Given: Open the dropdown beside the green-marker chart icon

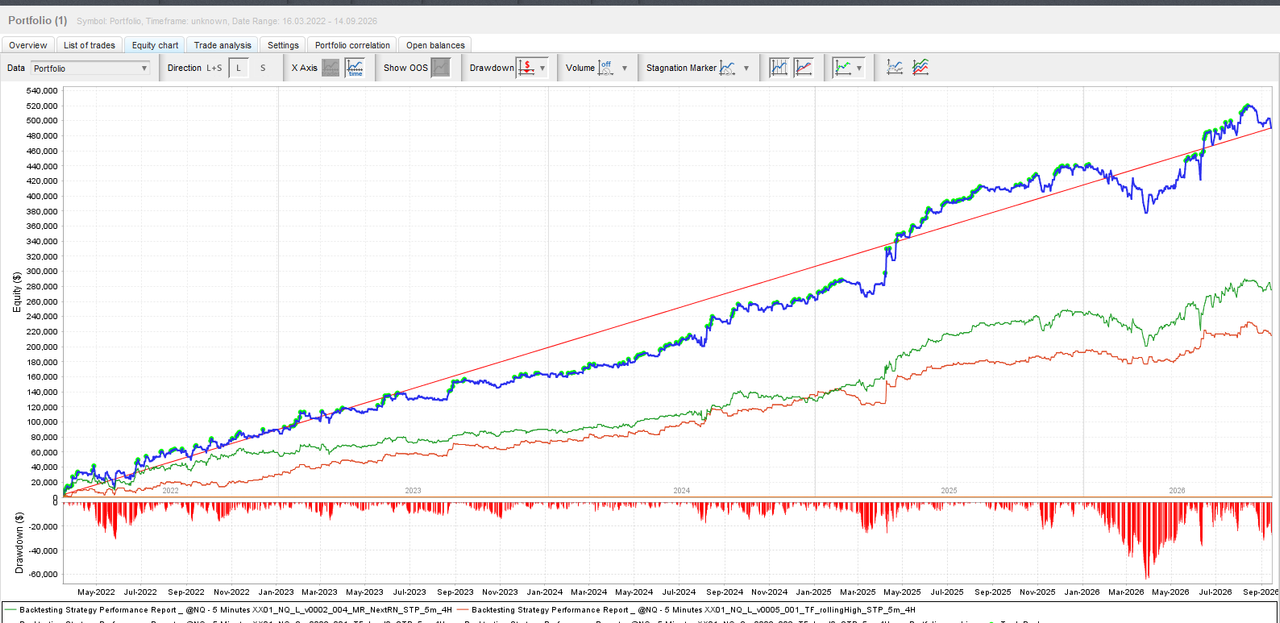Looking at the screenshot, I should click(859, 68).
